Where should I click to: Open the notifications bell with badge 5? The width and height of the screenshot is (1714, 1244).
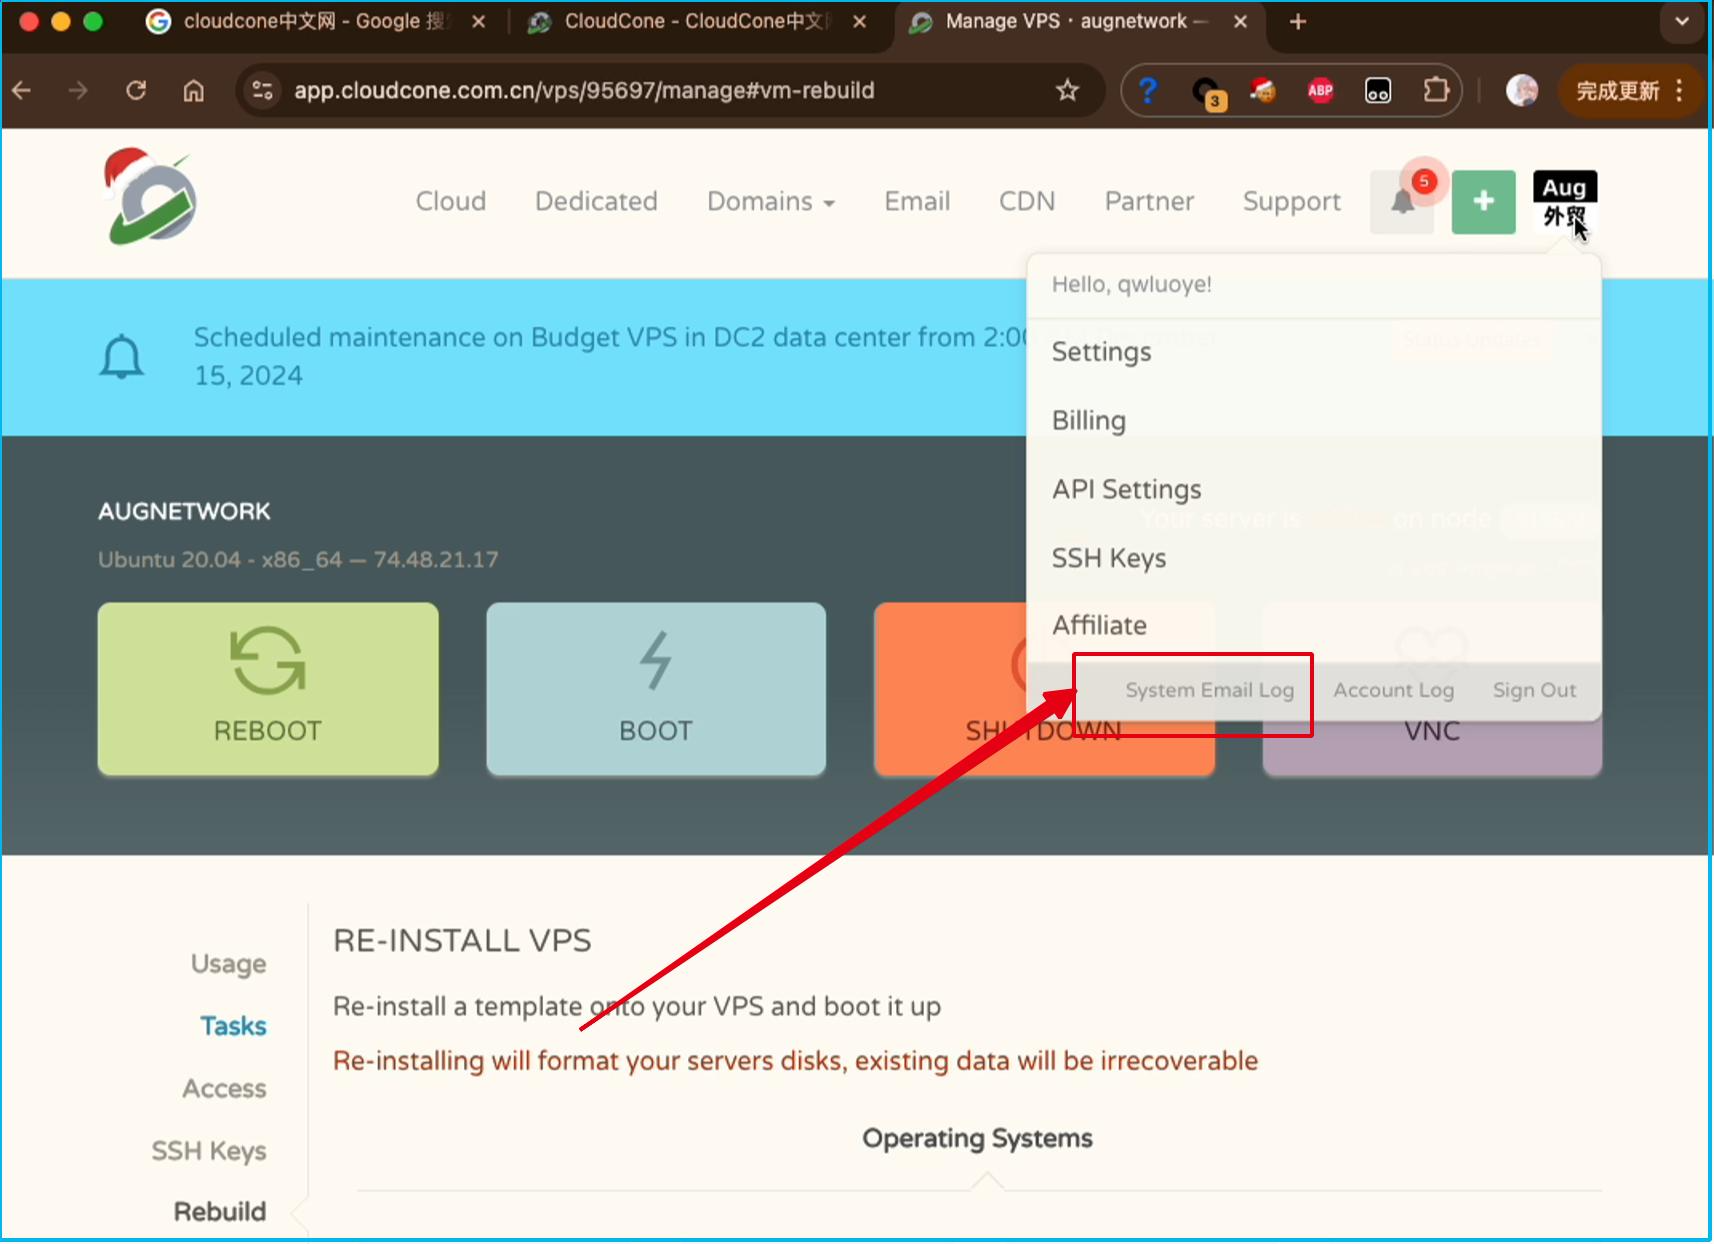pyautogui.click(x=1402, y=201)
